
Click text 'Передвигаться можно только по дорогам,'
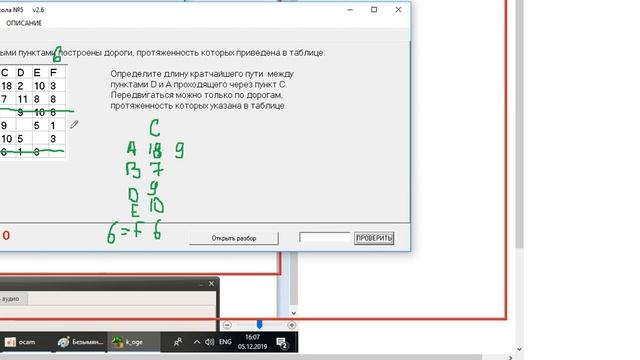tap(196, 95)
